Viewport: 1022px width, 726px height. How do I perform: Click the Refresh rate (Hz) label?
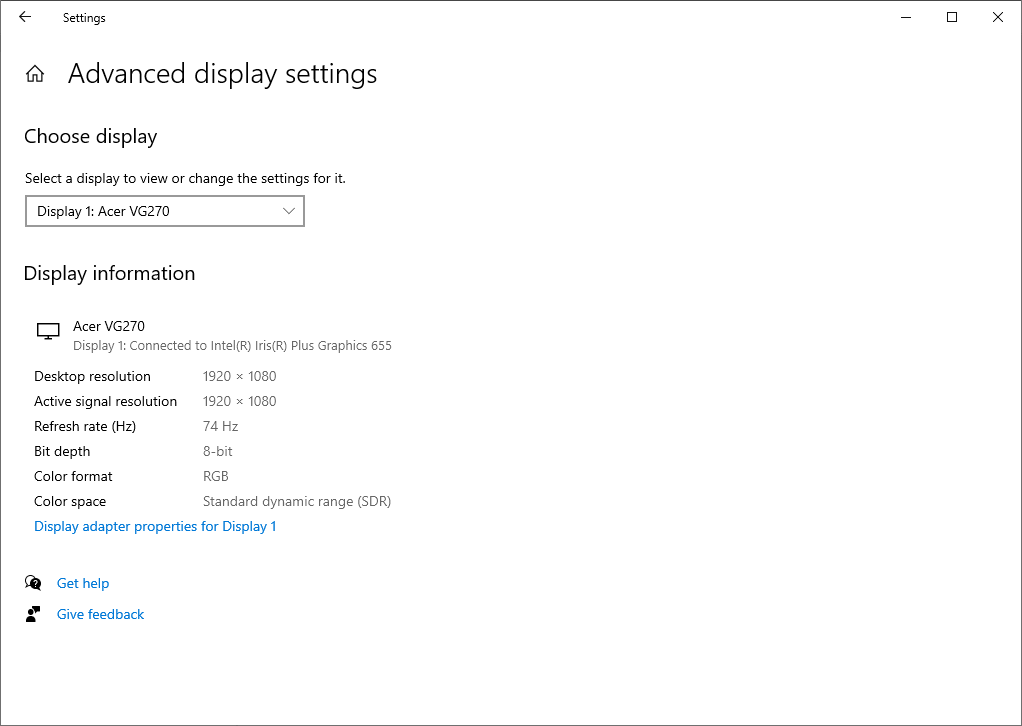[x=85, y=426]
